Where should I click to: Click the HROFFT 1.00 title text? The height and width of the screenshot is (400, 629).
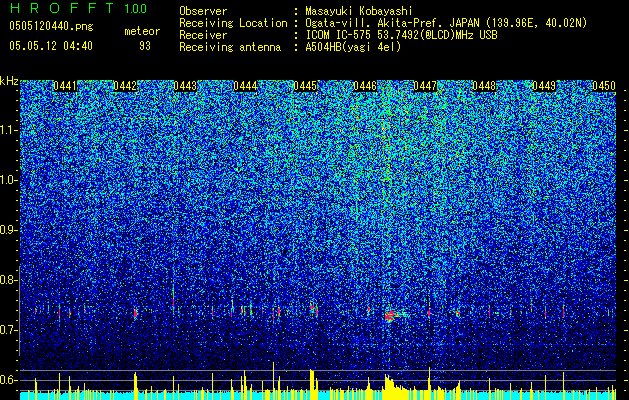[79, 8]
